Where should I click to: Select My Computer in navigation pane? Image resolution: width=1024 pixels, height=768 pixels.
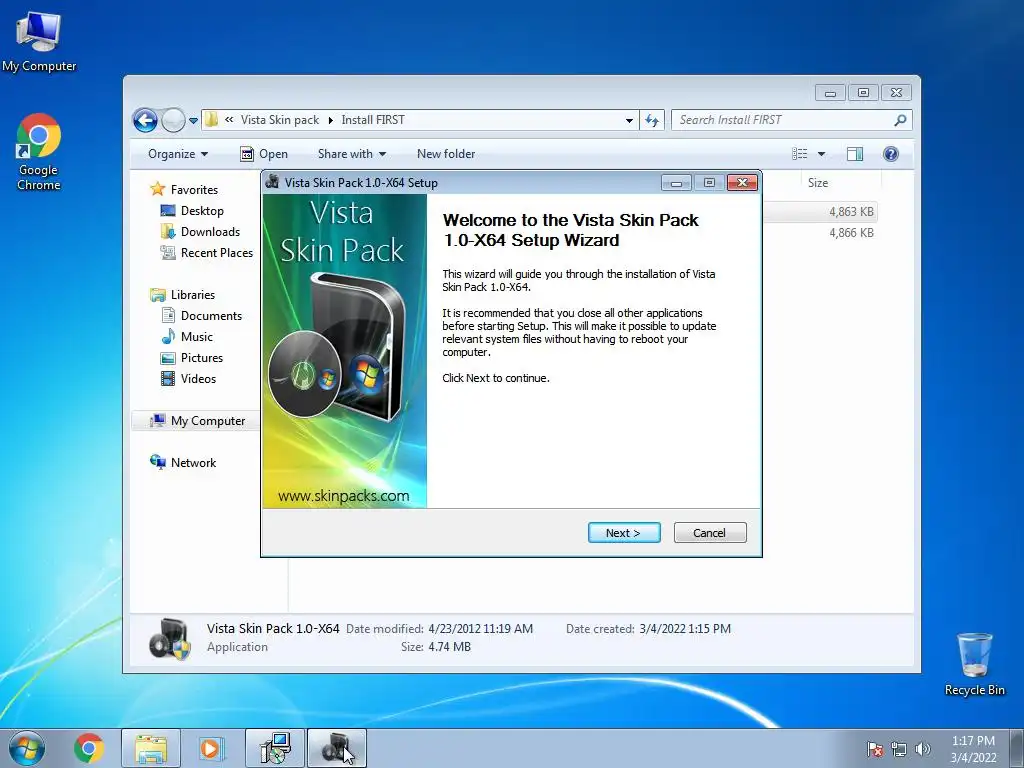click(196, 421)
